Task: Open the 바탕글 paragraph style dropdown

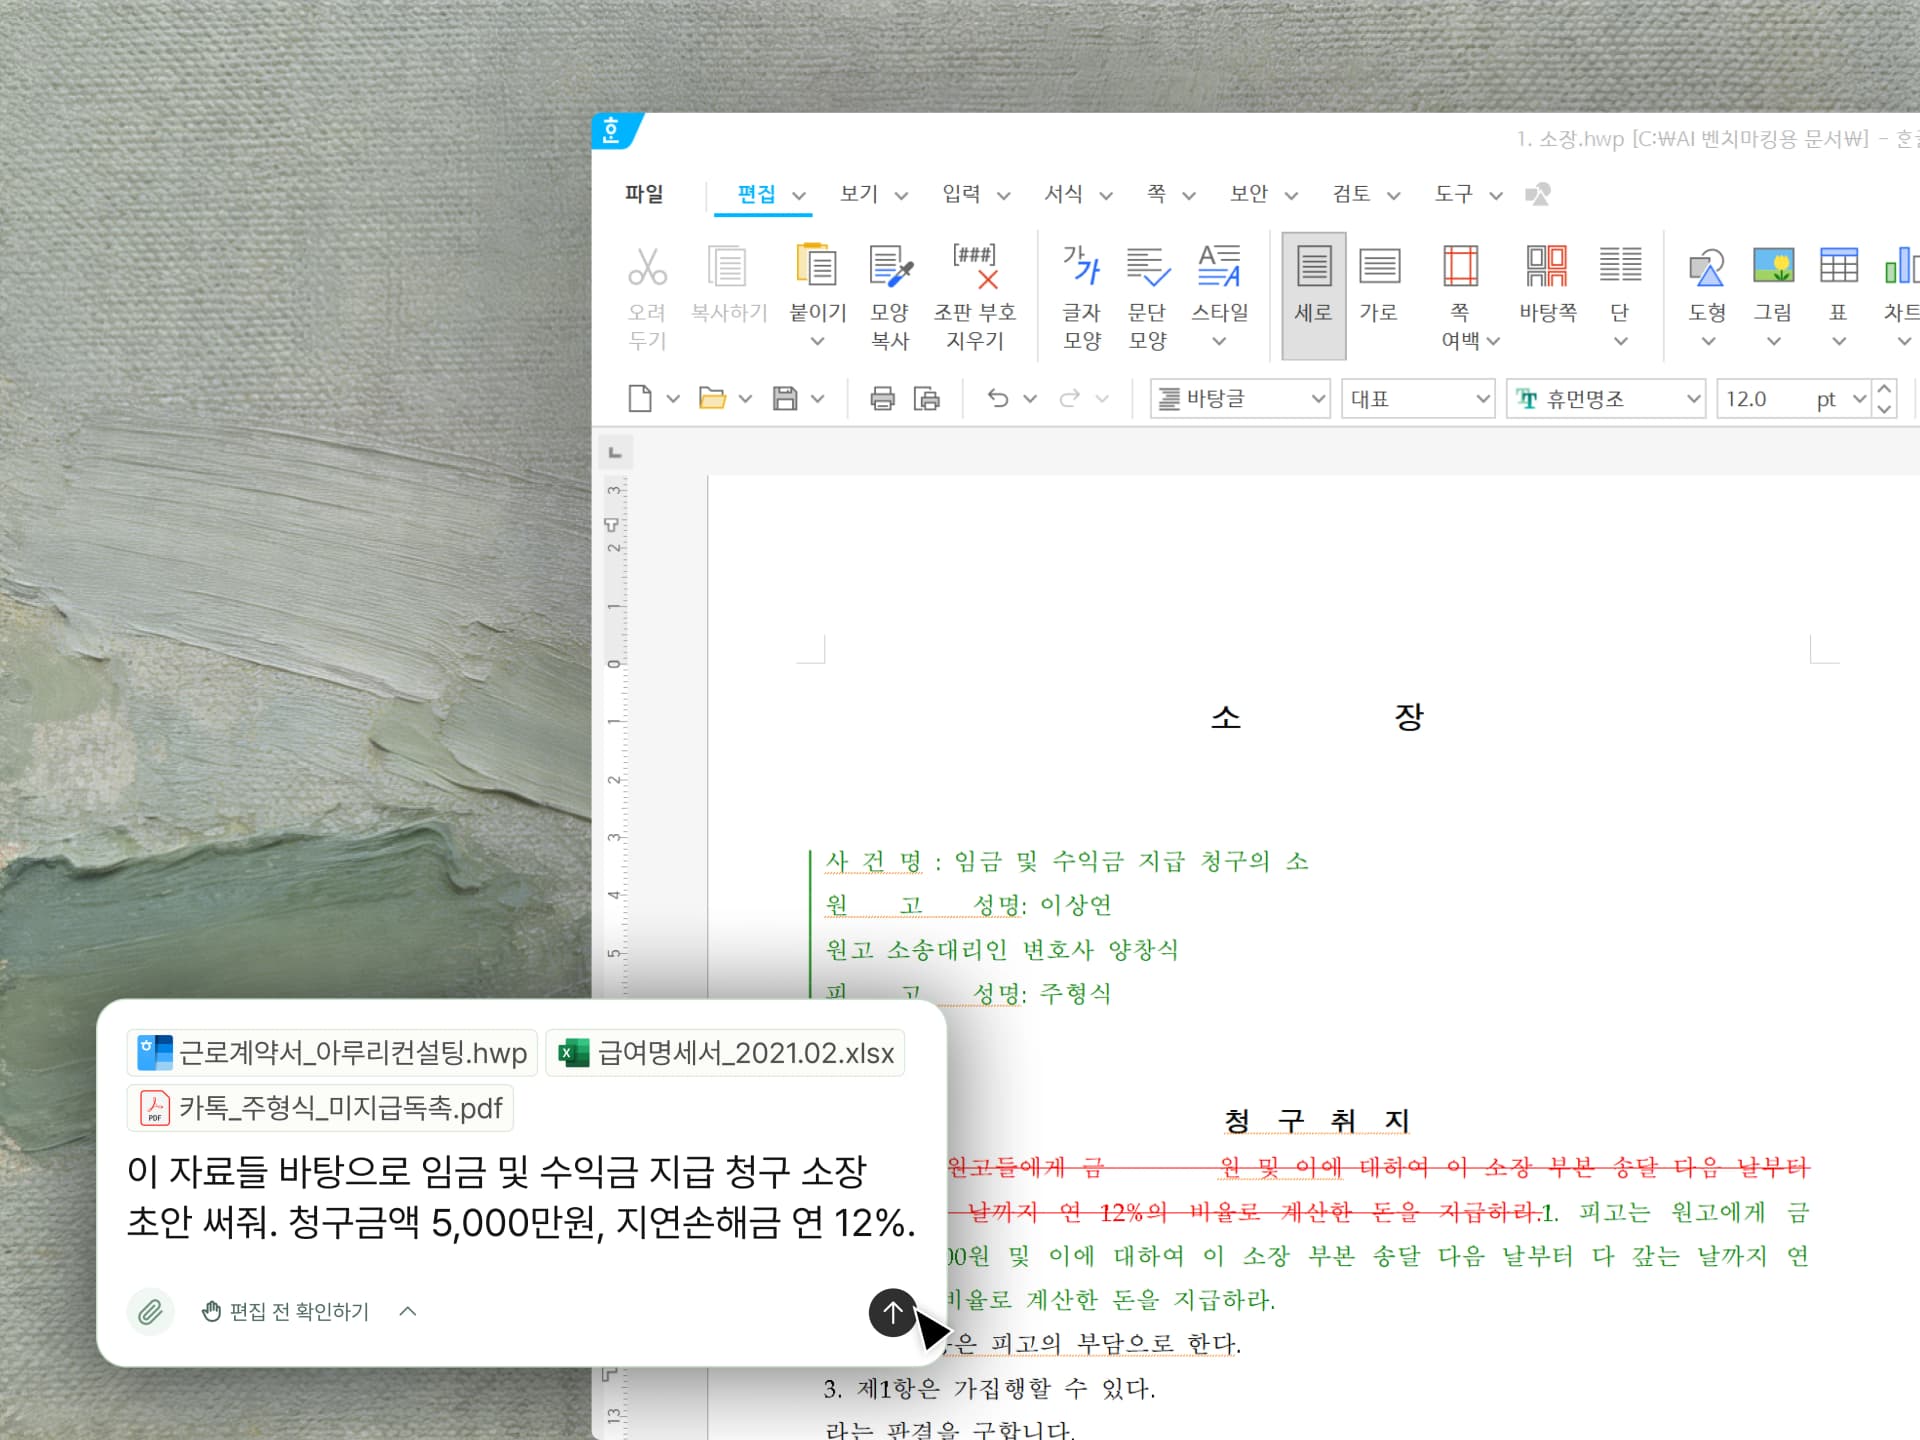Action: [1240, 398]
